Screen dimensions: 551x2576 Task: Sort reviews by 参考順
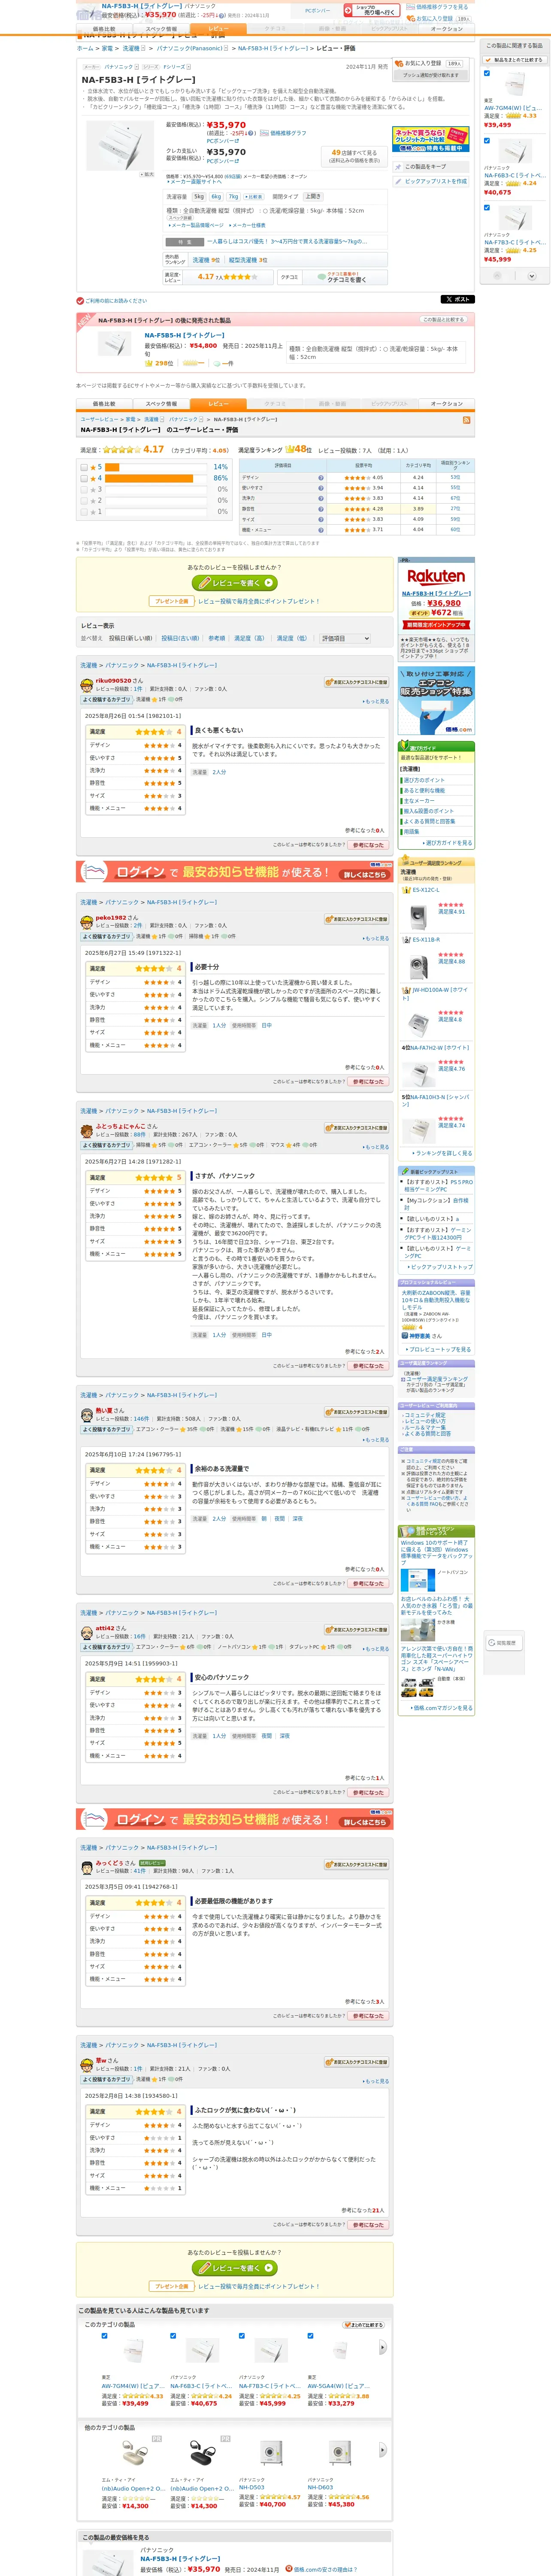coord(217,638)
